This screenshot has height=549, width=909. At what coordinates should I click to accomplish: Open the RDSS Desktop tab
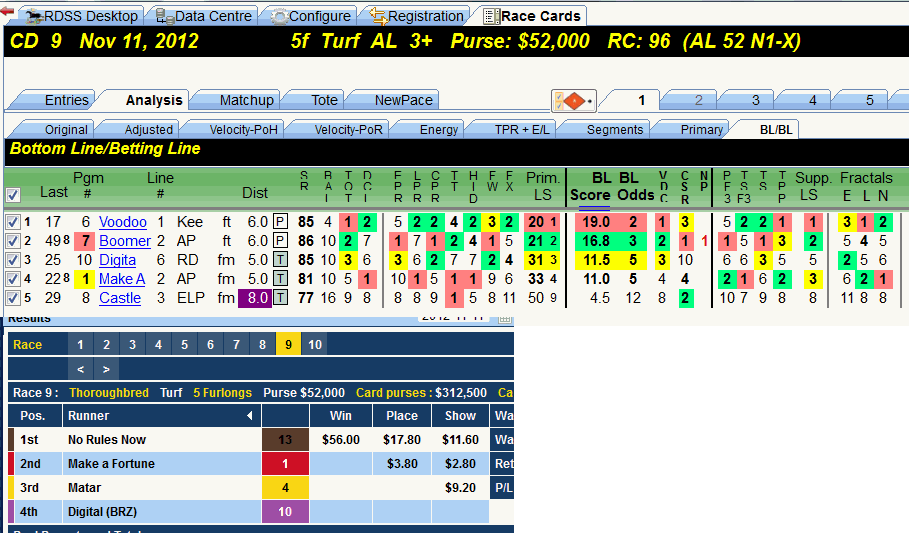(82, 16)
